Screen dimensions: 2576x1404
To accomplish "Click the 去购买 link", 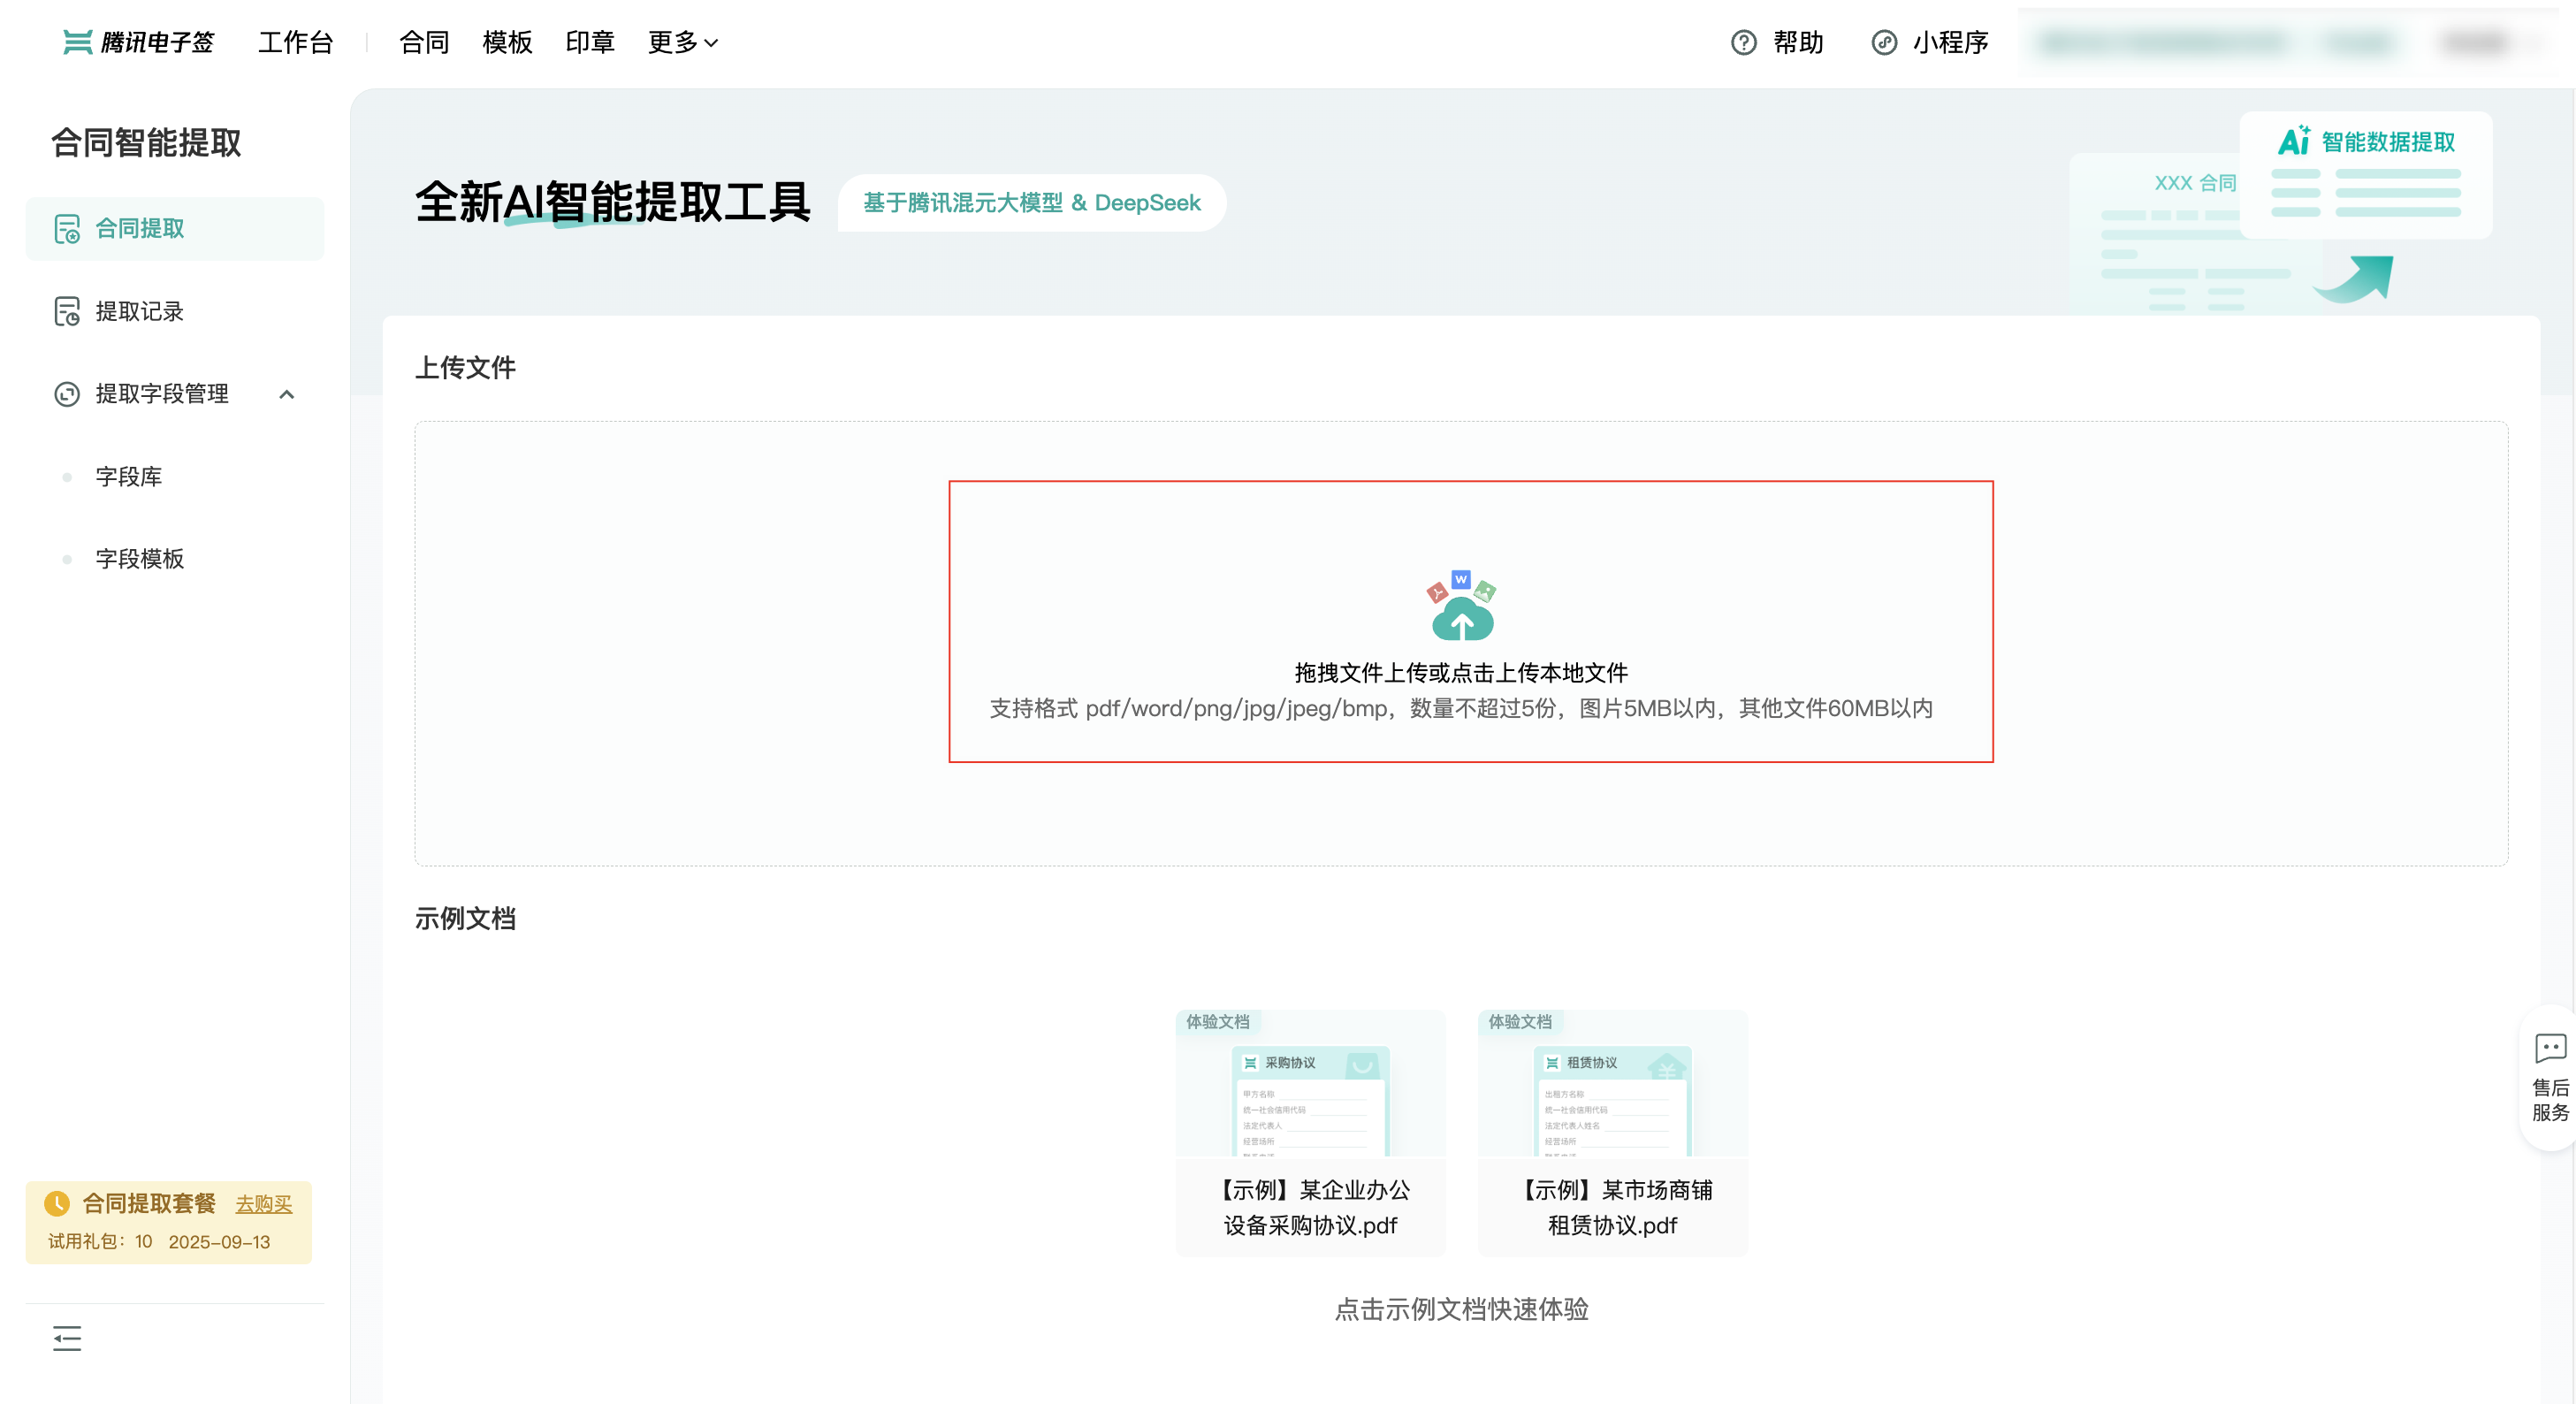I will pyautogui.click(x=264, y=1204).
